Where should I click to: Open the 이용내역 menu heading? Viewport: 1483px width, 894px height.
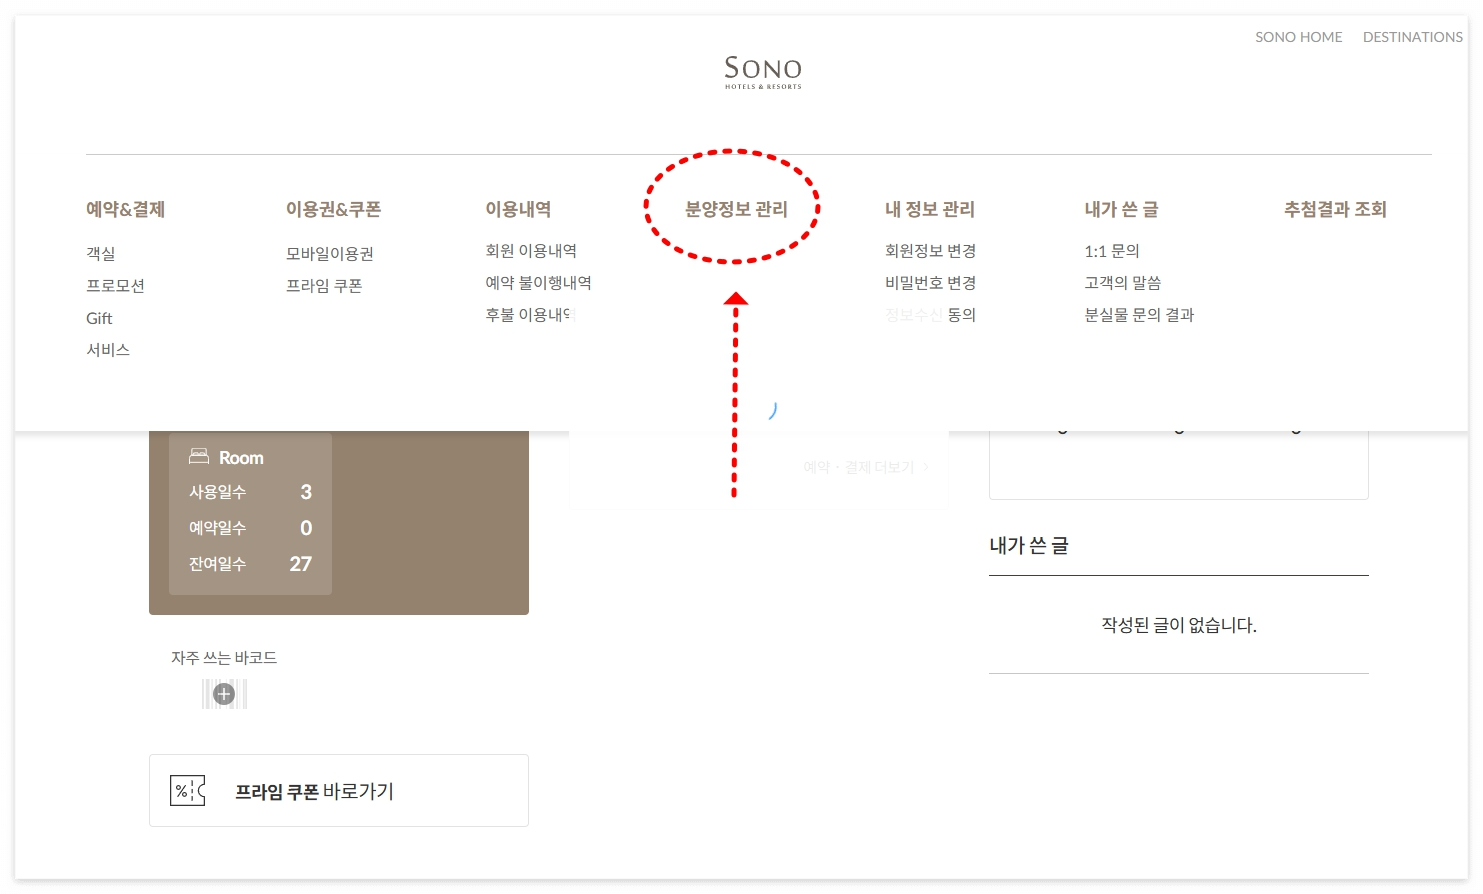click(519, 209)
